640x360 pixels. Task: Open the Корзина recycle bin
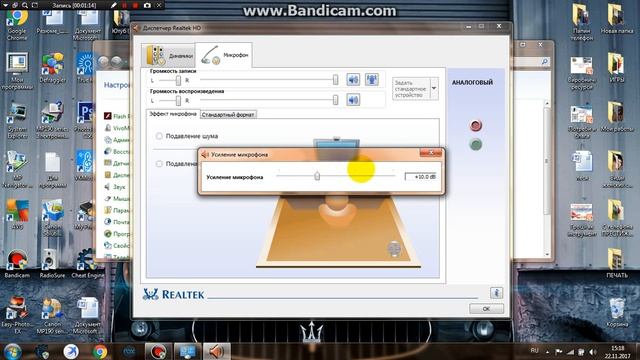tap(617, 313)
